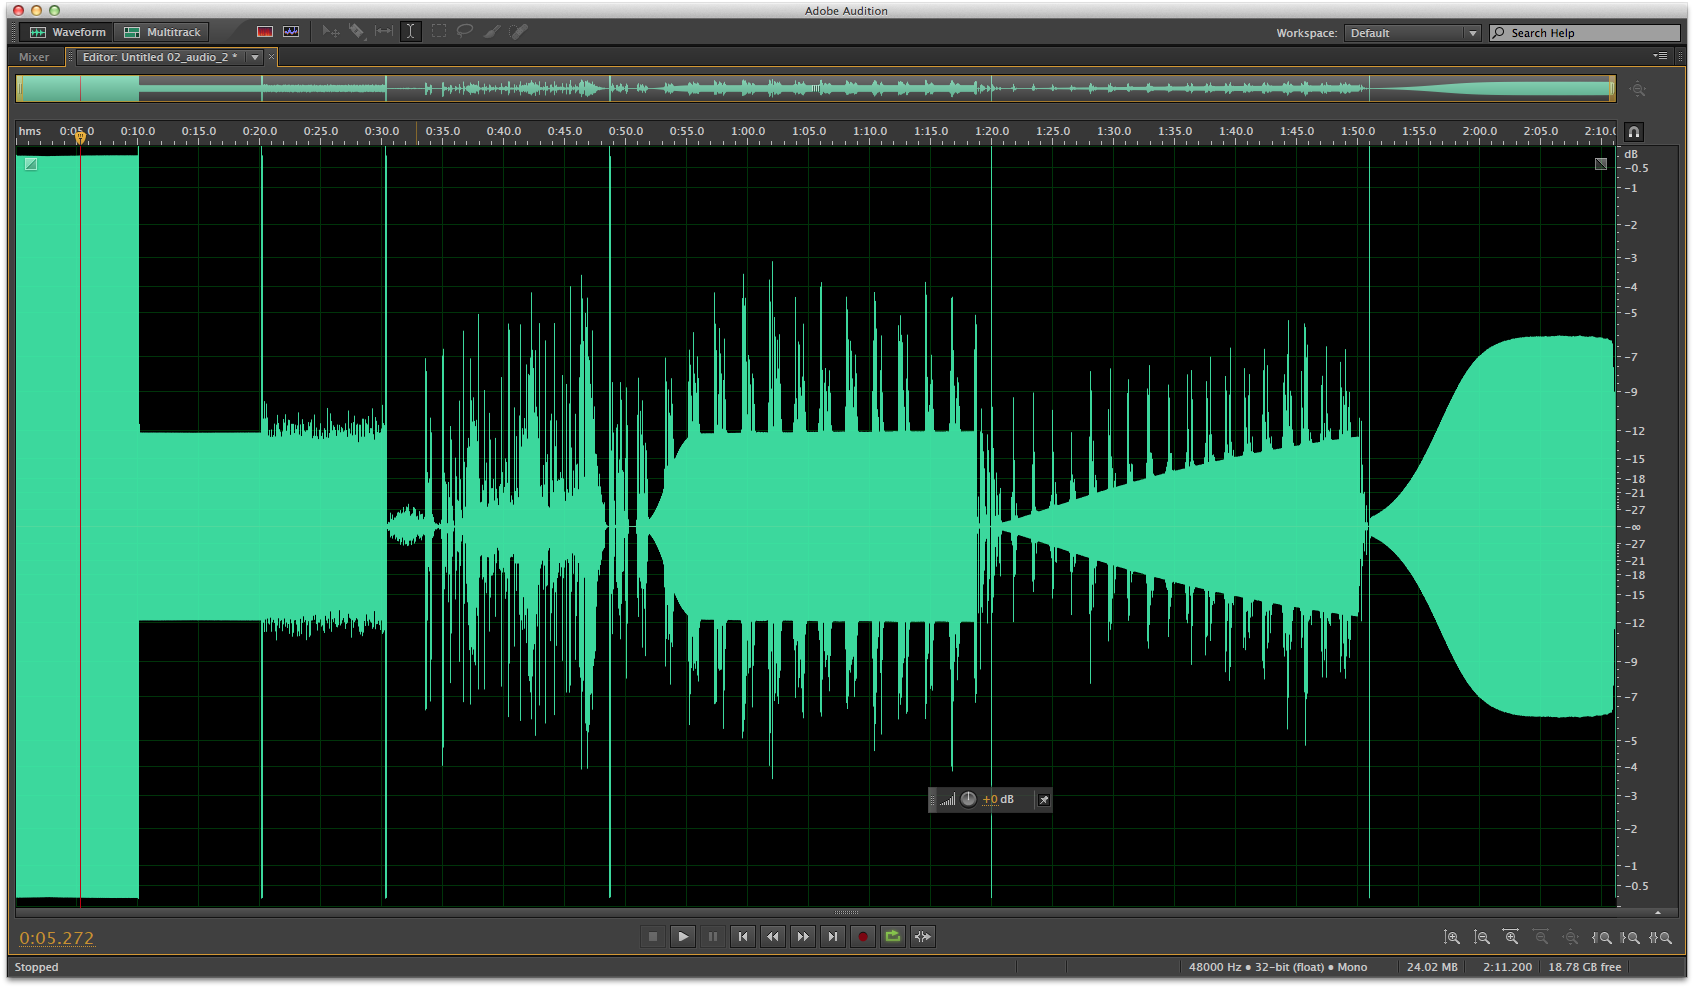This screenshot has height=988, width=1694.
Task: Switch to Waveform view
Action: coord(68,32)
